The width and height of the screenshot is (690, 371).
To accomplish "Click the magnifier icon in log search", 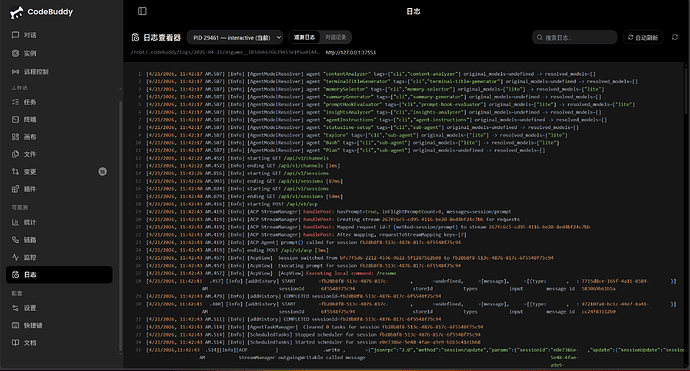I will [x=540, y=37].
